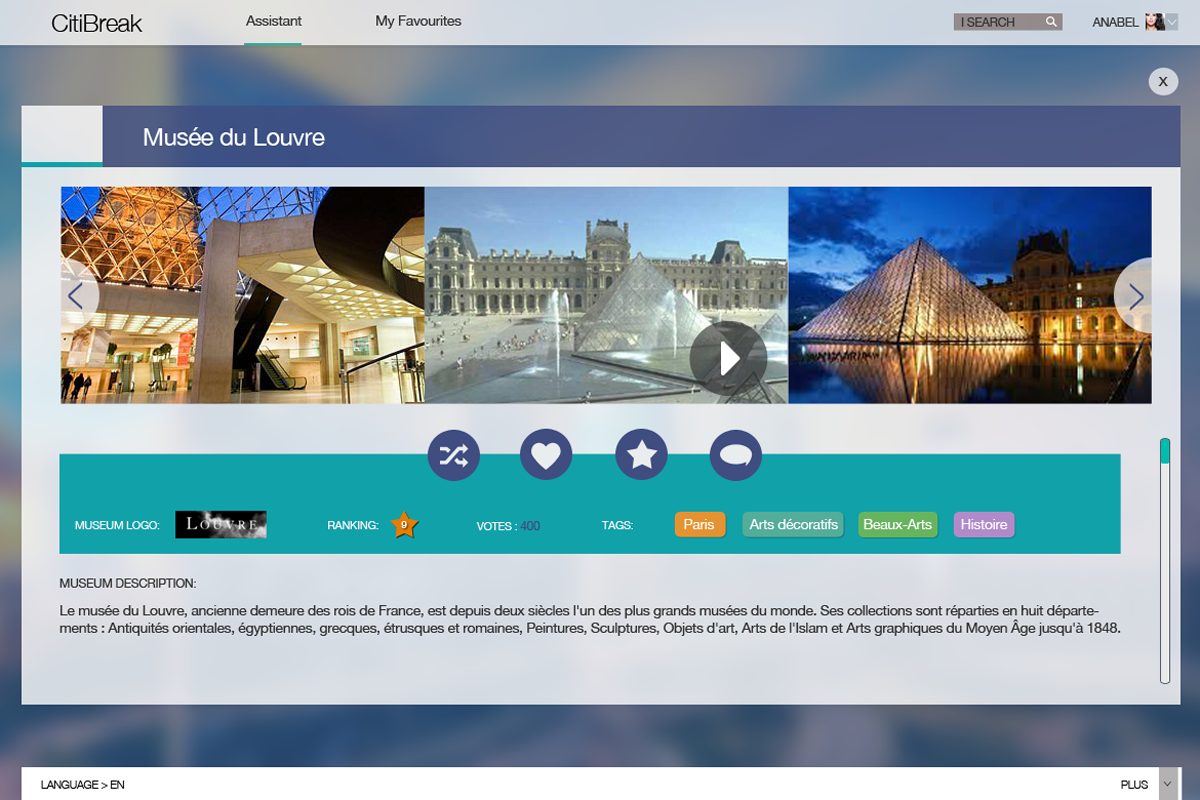Select the Arts décoratifs tag
Viewport: 1200px width, 800px height.
794,524
